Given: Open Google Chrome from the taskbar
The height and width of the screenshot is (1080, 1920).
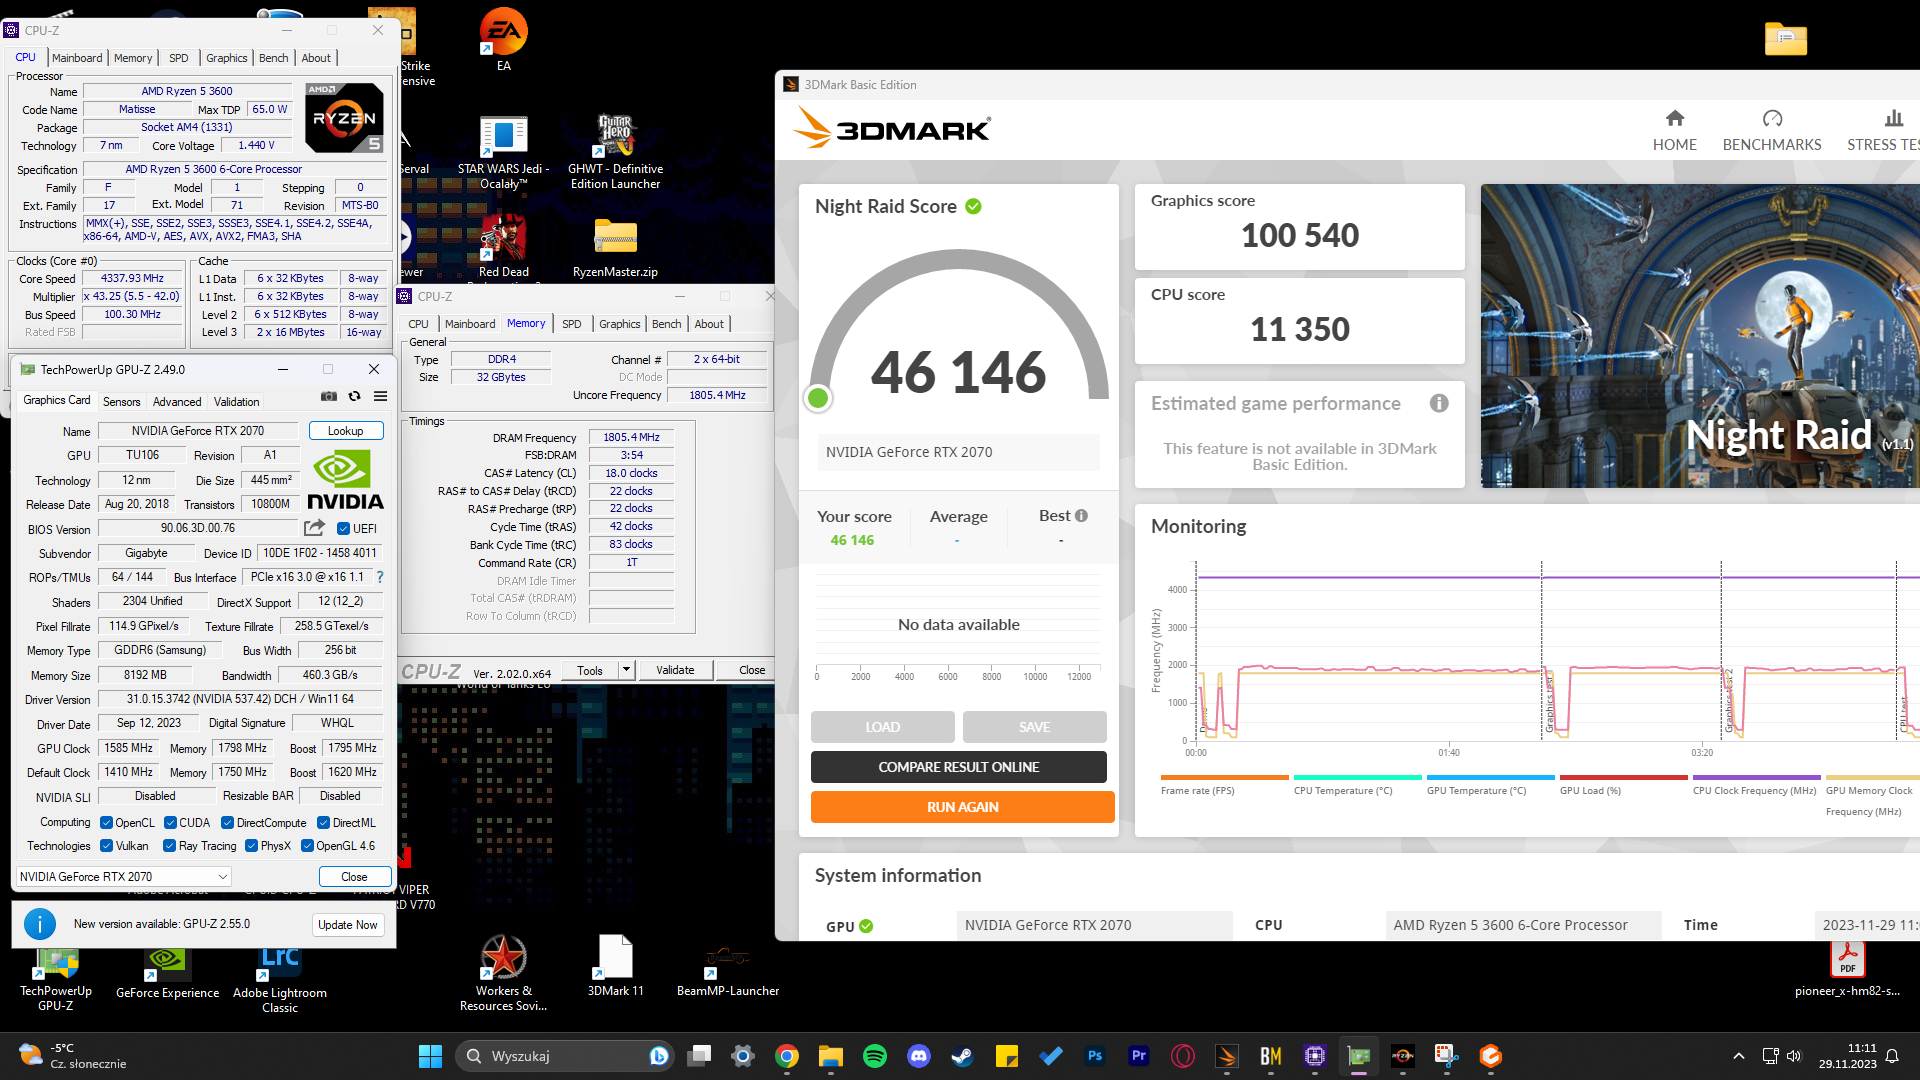Looking at the screenshot, I should 786,1056.
